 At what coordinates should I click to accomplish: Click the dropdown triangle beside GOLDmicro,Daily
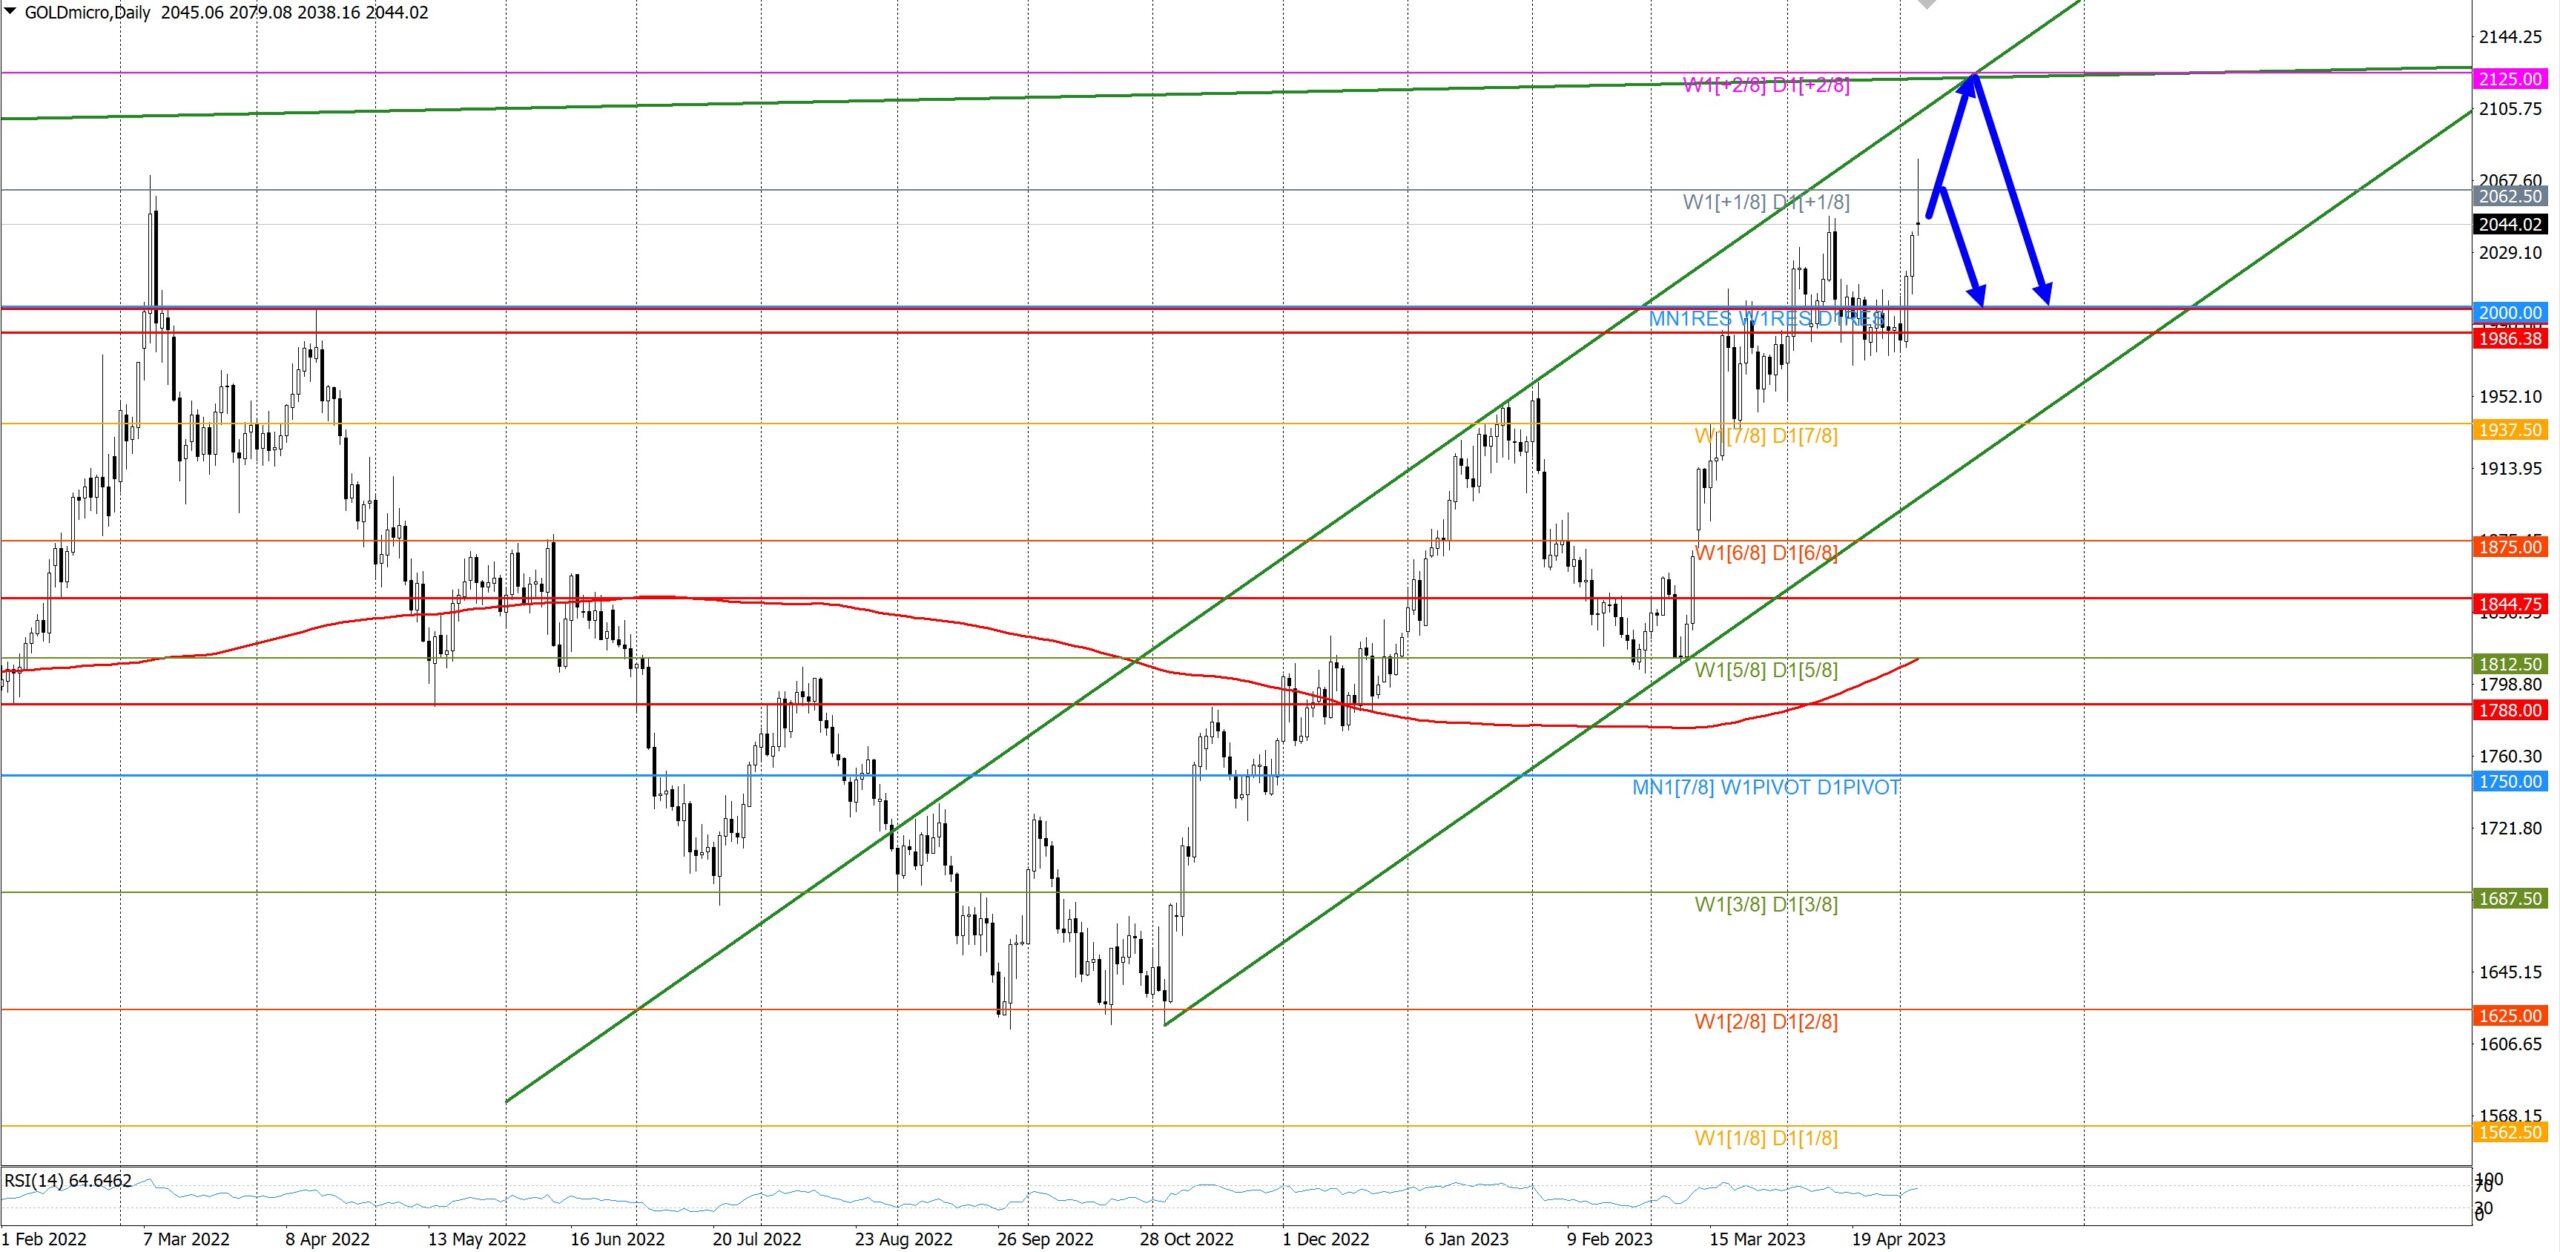[x=11, y=12]
